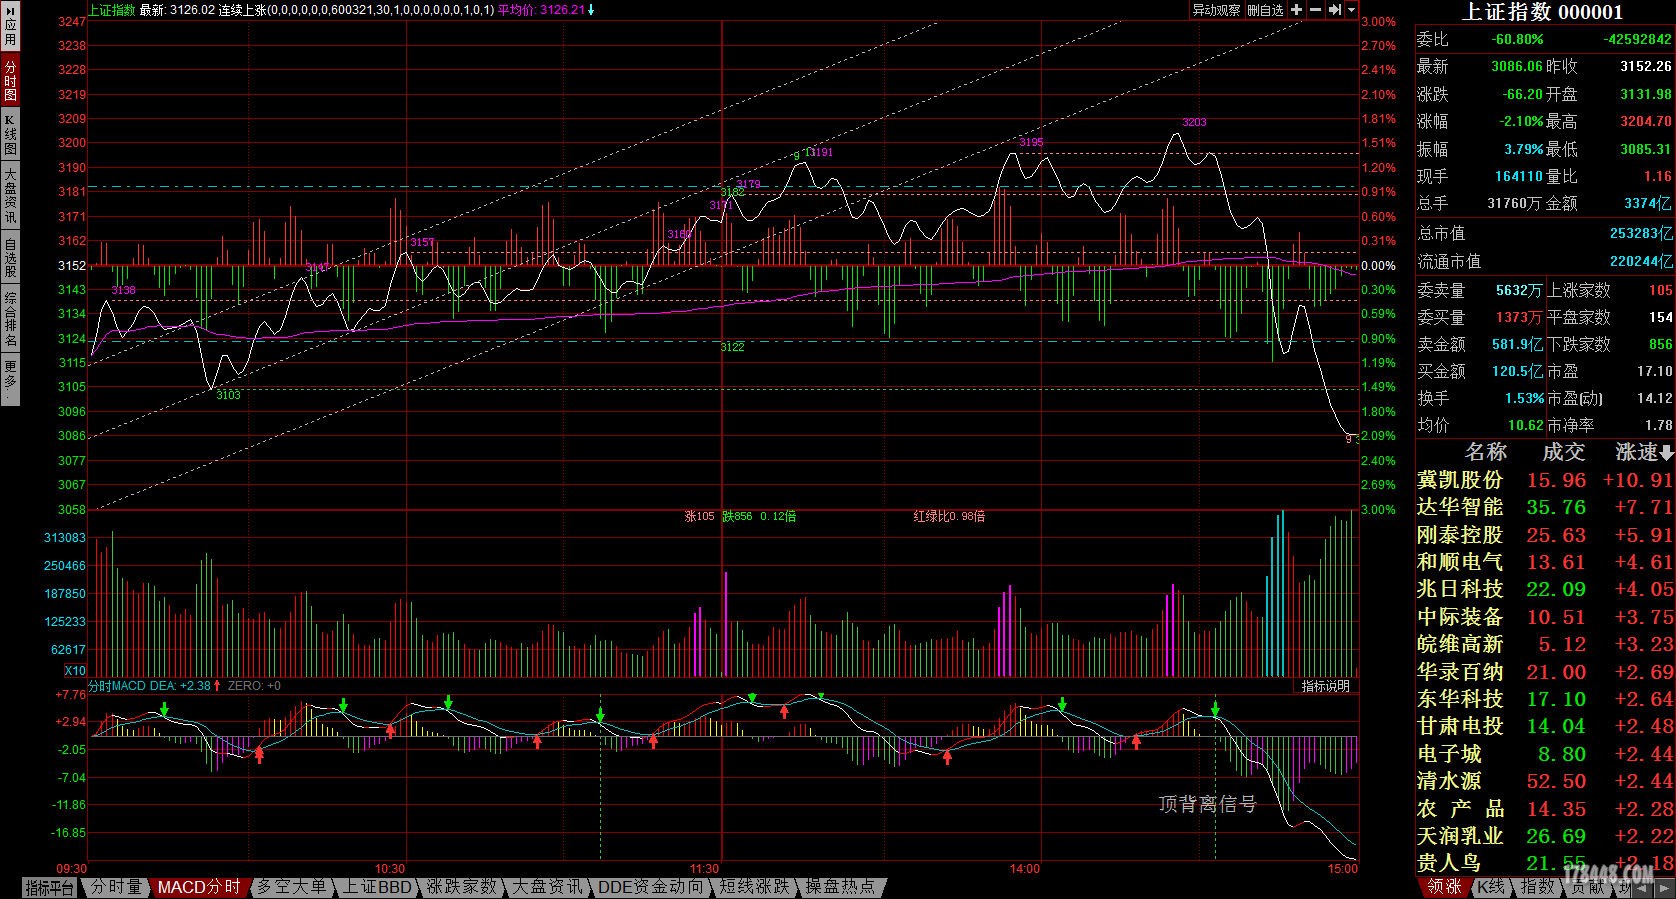Click the 顶背离信号 label in MACD panel

coord(1207,804)
